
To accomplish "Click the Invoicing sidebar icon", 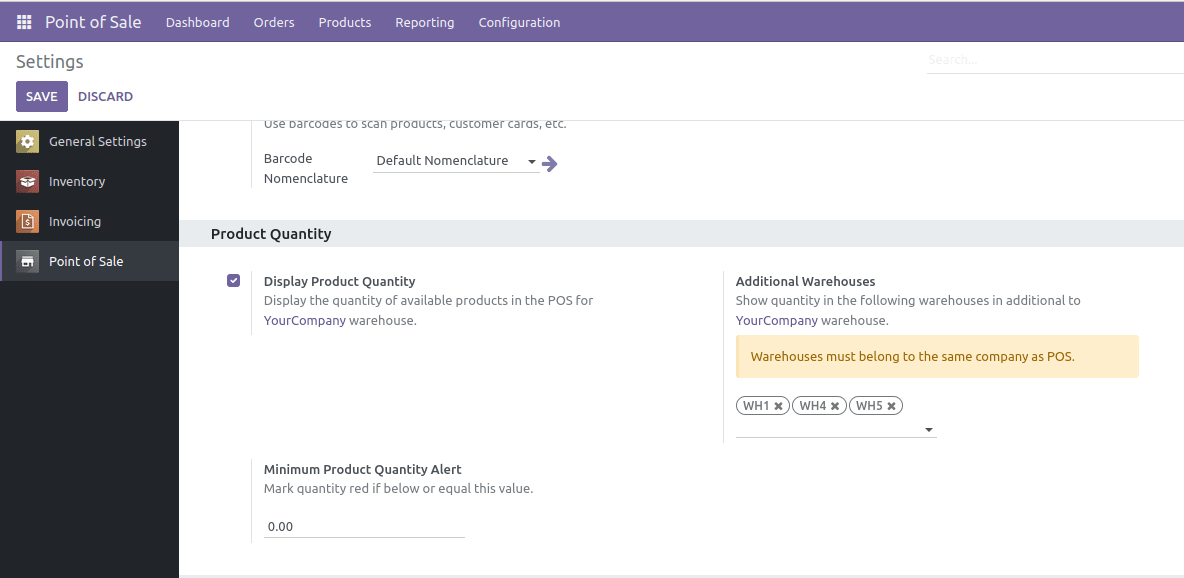I will tap(28, 221).
